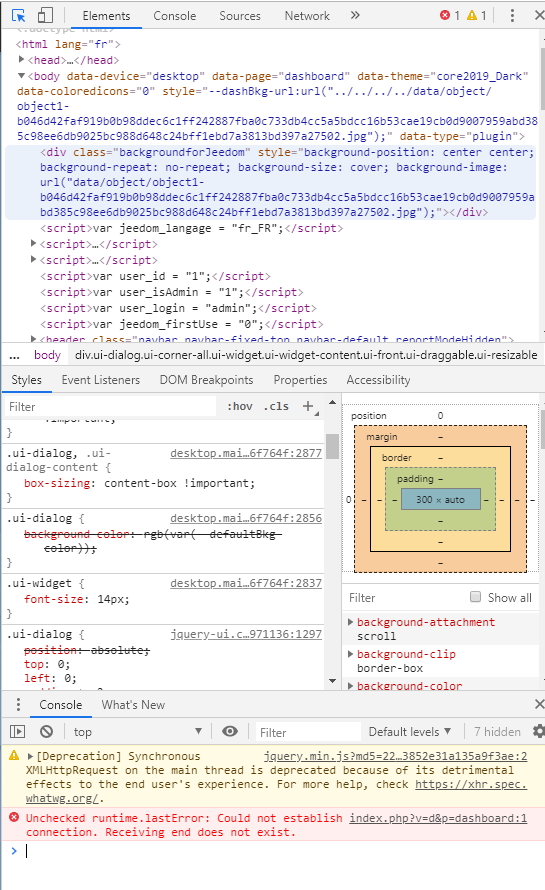Toggle element state with :hov
Screen dimensions: 545x890
point(240,406)
